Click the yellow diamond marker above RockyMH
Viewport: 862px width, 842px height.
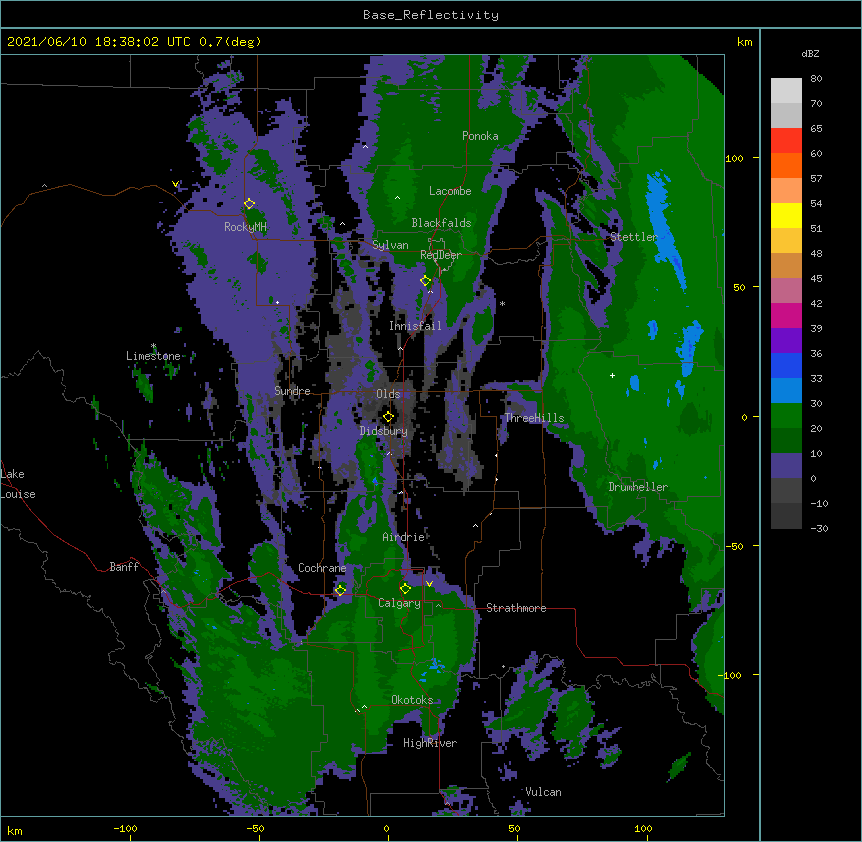pos(249,204)
